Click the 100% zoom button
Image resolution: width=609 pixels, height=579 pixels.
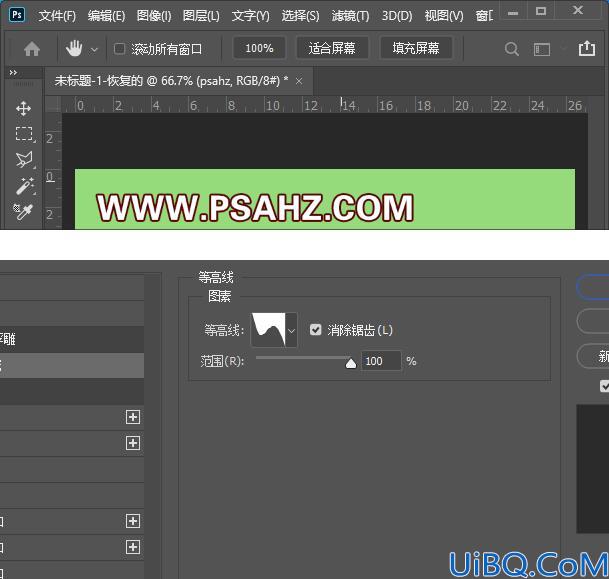(259, 48)
